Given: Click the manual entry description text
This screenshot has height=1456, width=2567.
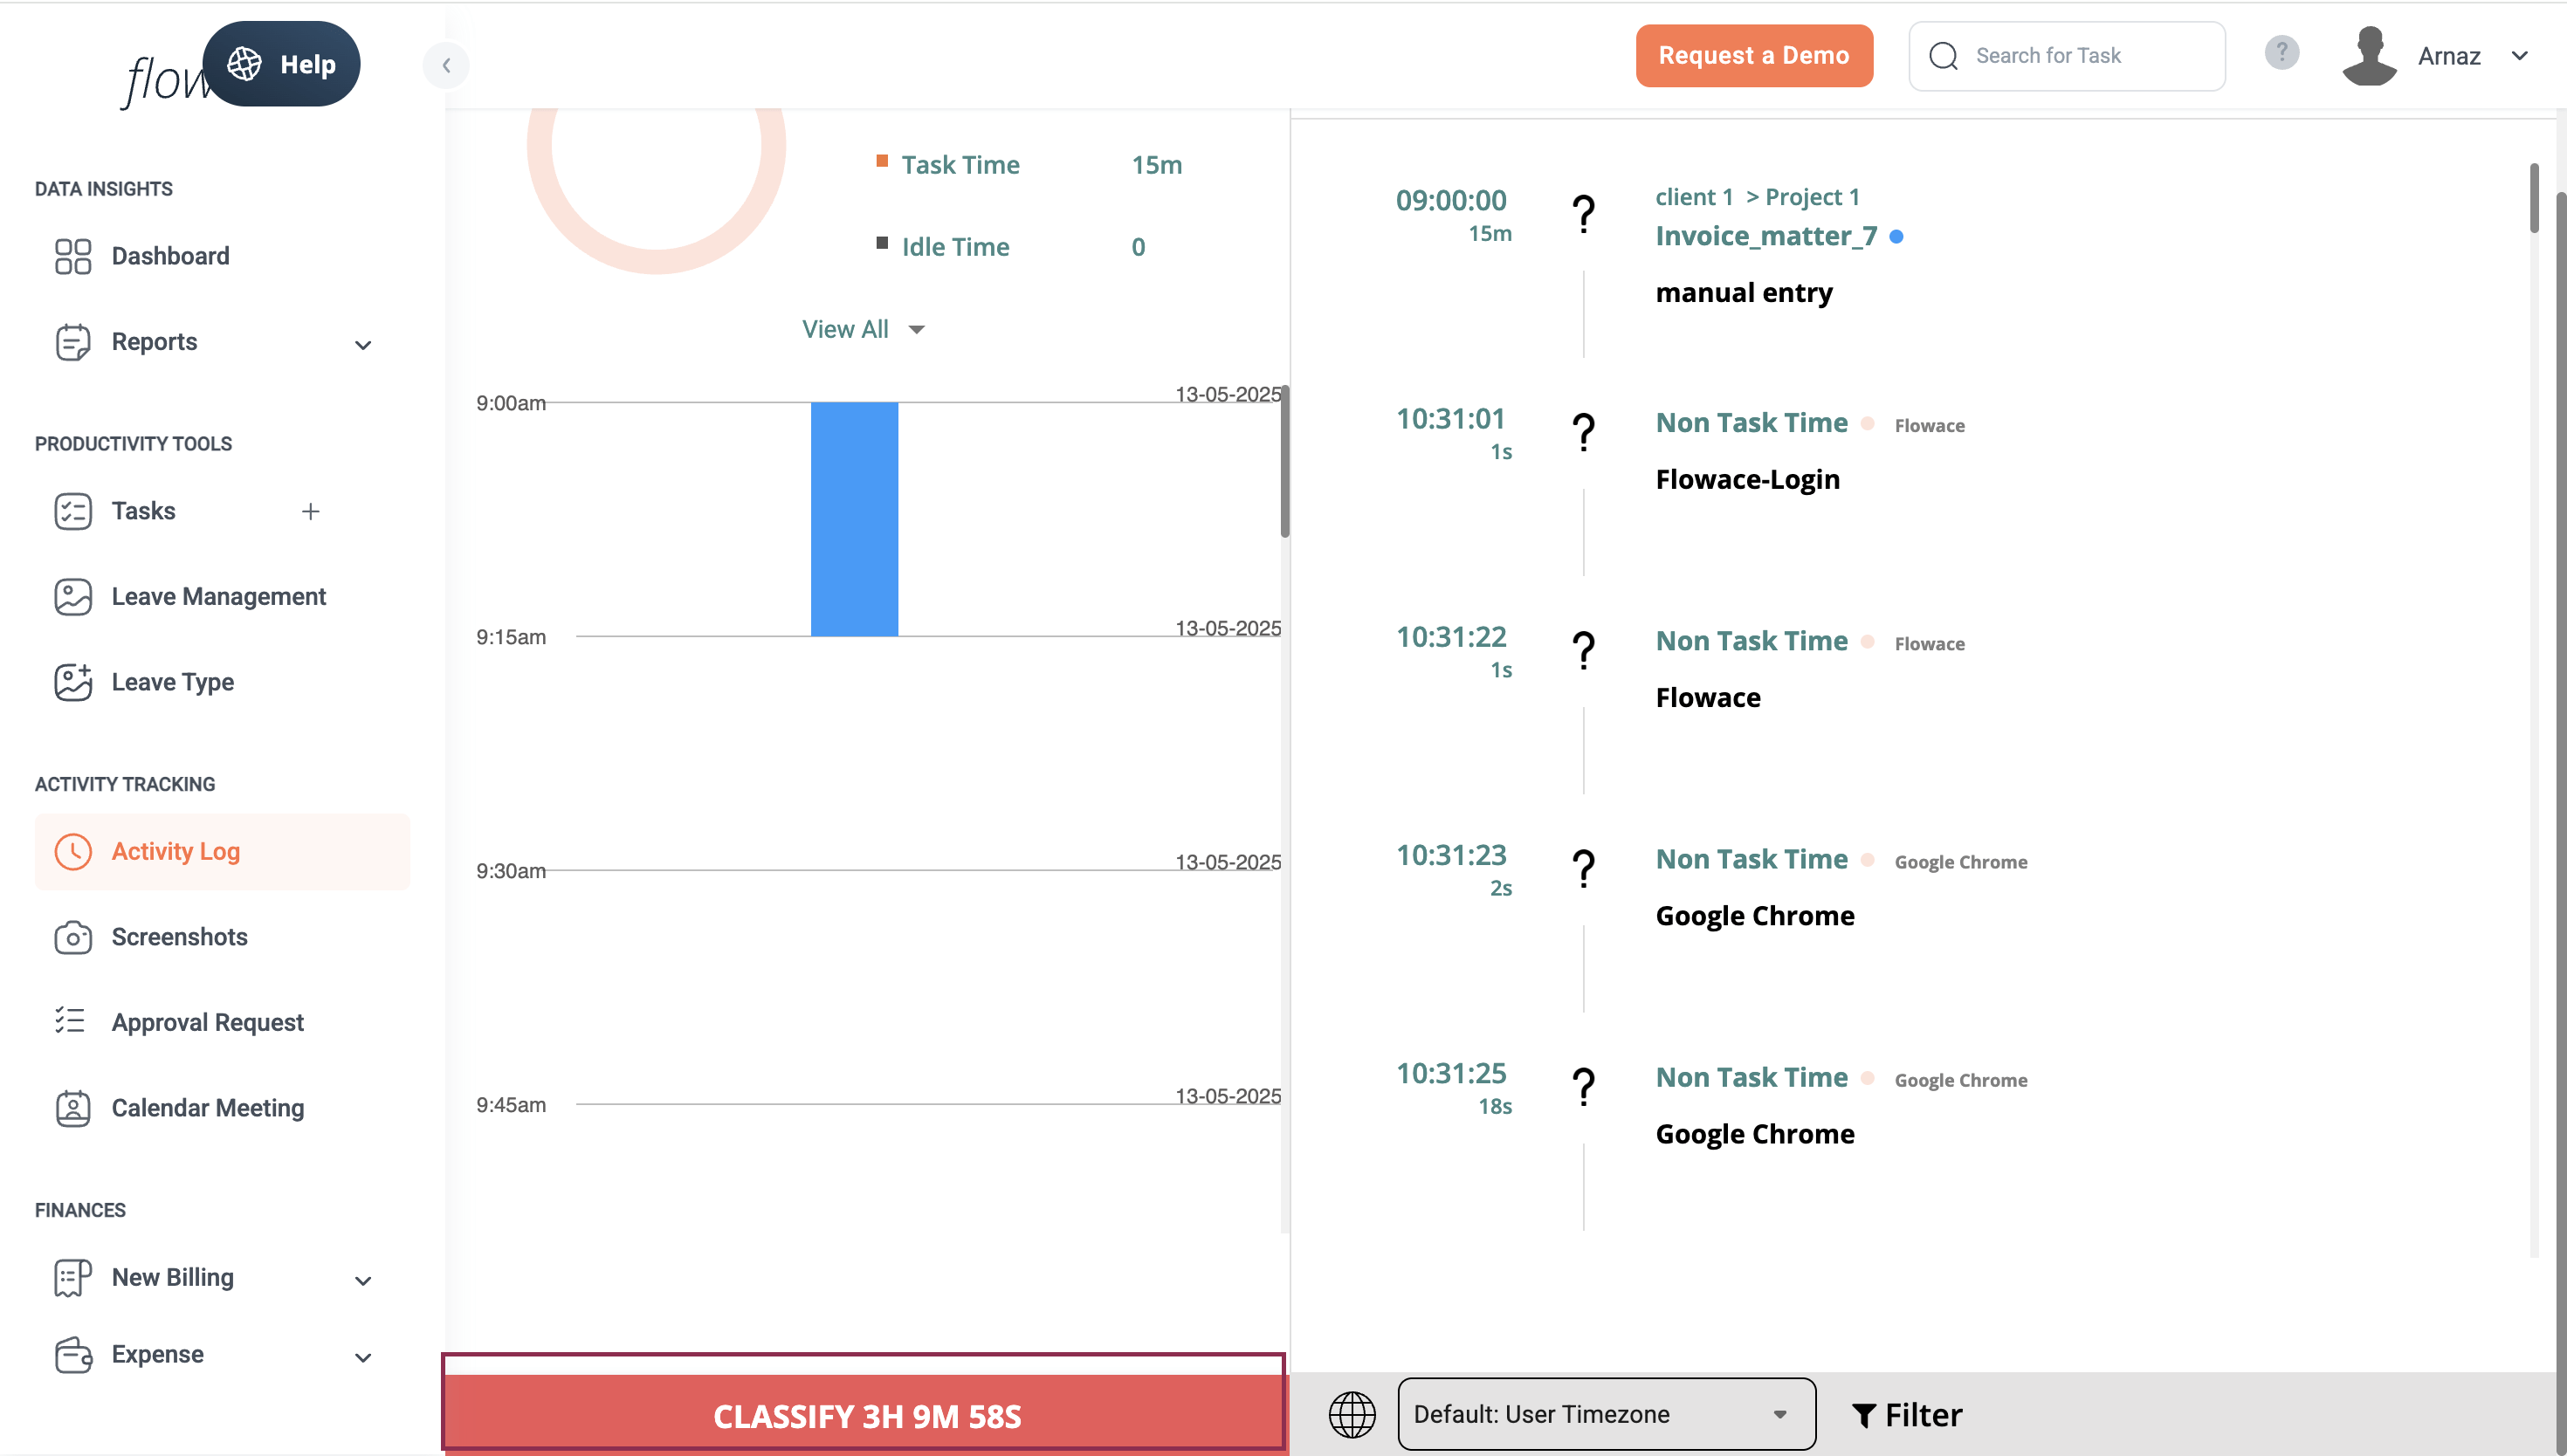Looking at the screenshot, I should [x=1743, y=293].
